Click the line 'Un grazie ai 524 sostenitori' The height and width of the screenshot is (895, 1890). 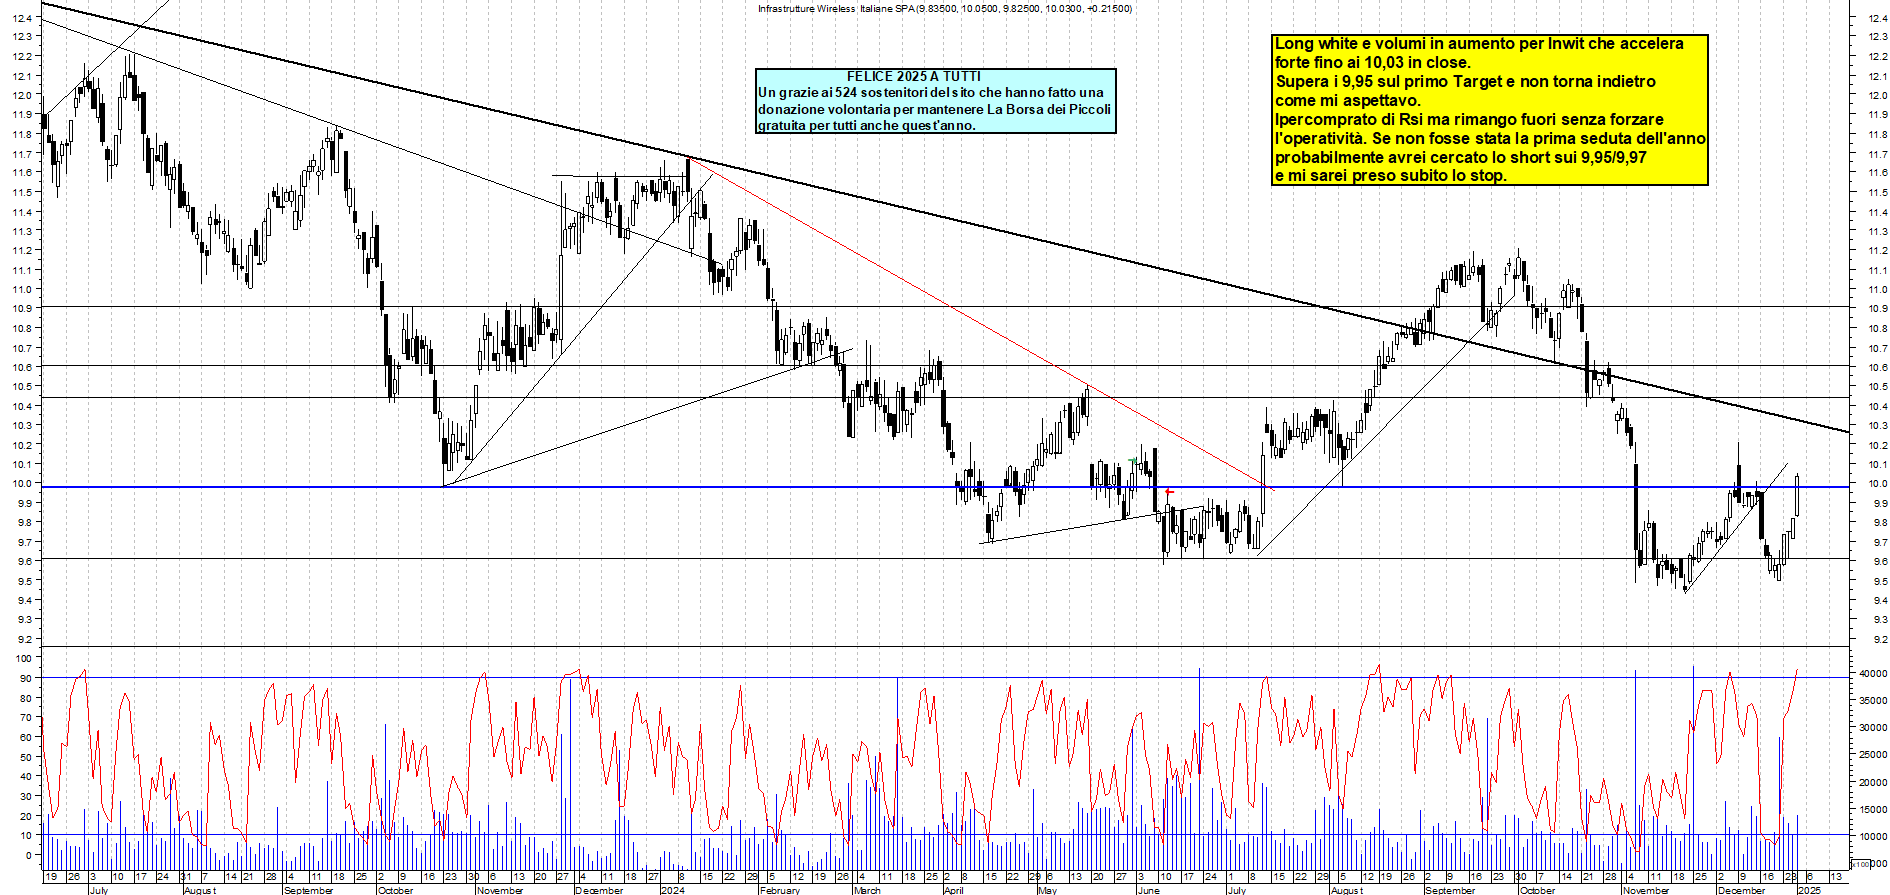[x=931, y=92]
